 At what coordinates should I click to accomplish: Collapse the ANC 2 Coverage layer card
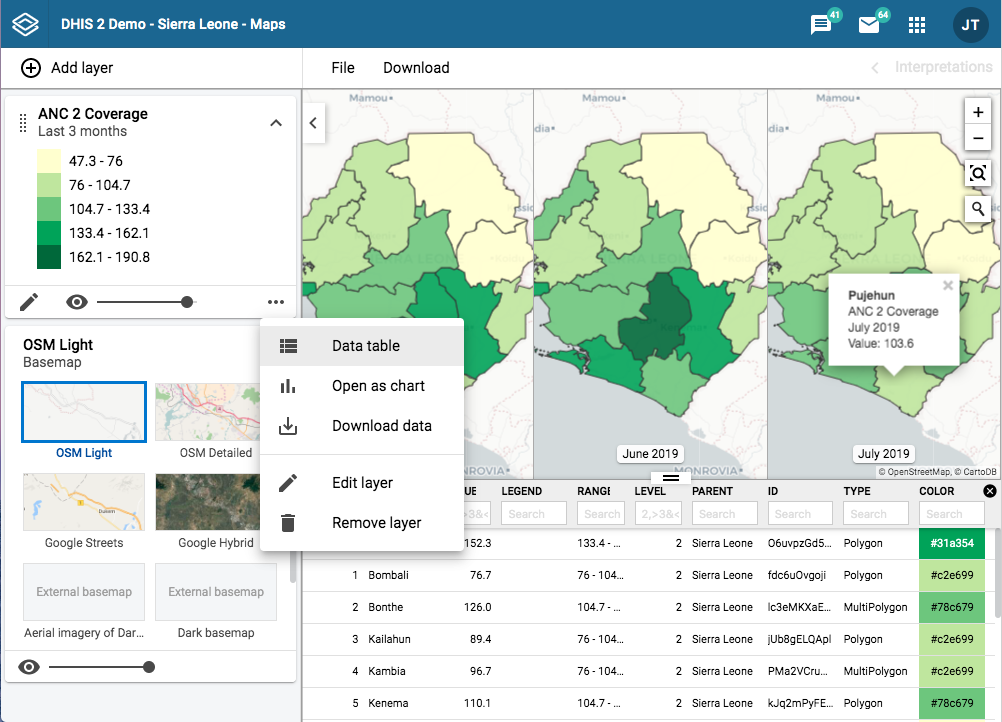(x=276, y=123)
